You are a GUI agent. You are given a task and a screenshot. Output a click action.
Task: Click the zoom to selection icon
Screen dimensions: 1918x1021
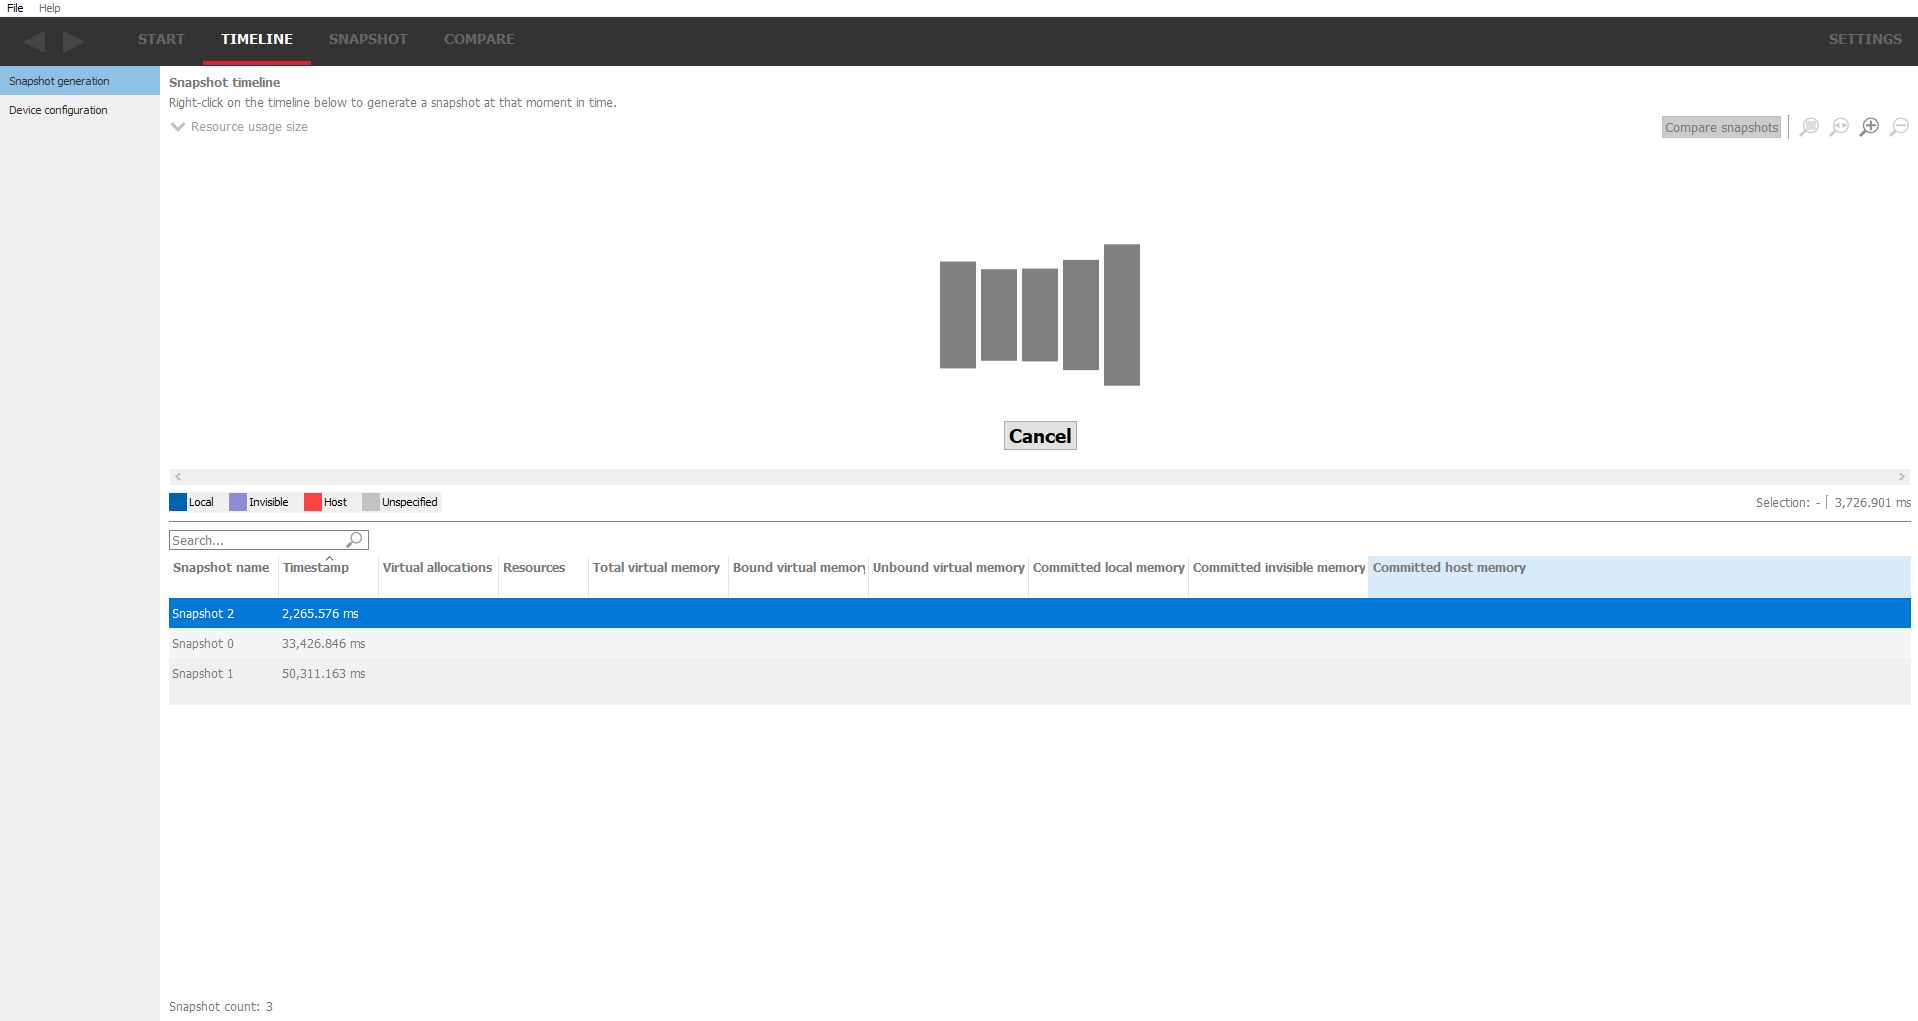pos(1809,127)
